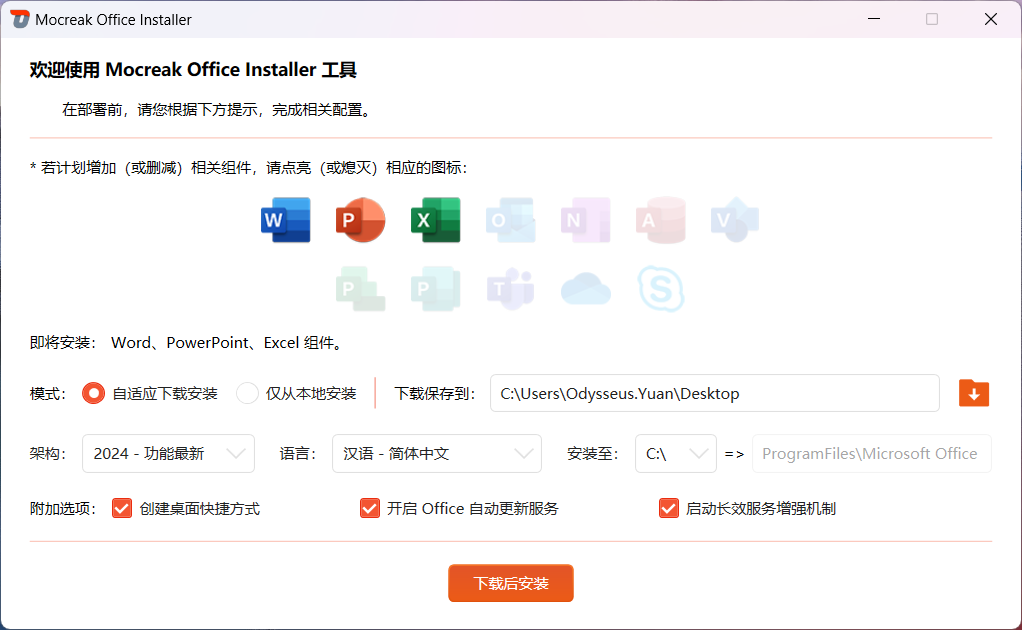Screen dimensions: 1022x630
Task: Uncheck 创建桌面快捷方式 option
Action: [121, 508]
